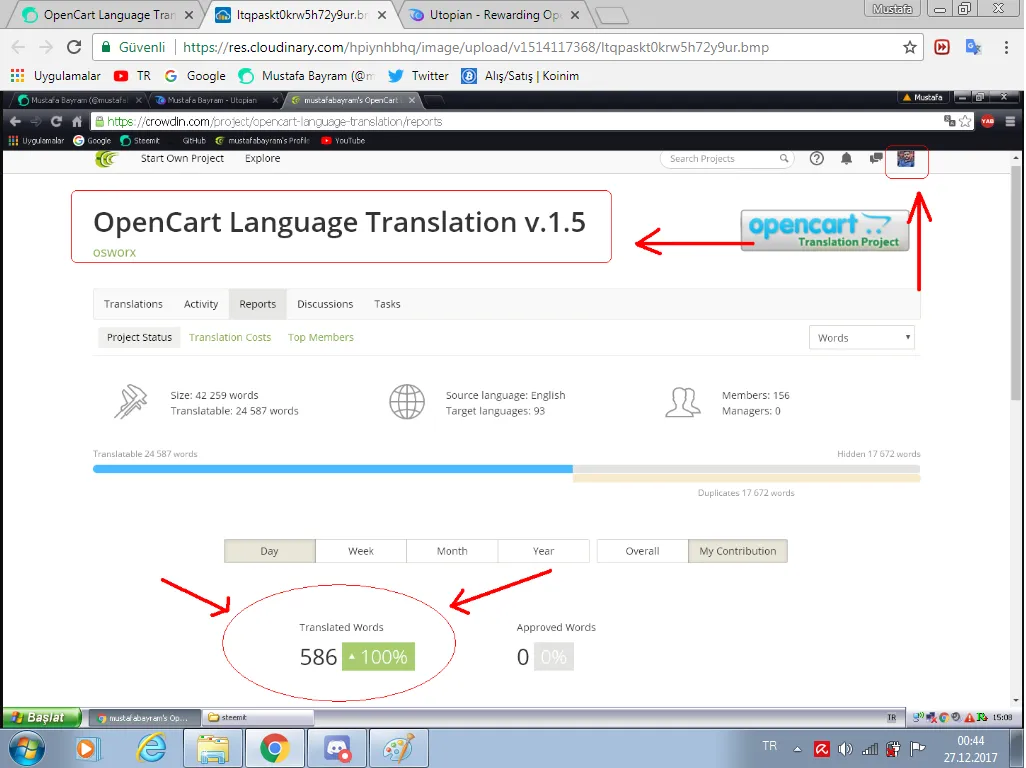Select the Day period toggle
The width and height of the screenshot is (1026, 768).
[x=270, y=551]
